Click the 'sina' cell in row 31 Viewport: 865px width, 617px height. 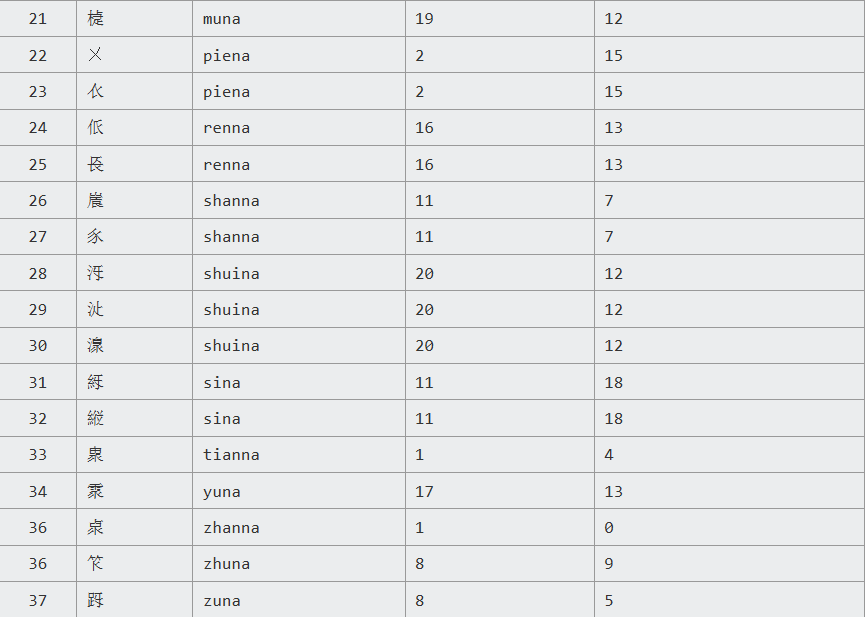tap(222, 383)
